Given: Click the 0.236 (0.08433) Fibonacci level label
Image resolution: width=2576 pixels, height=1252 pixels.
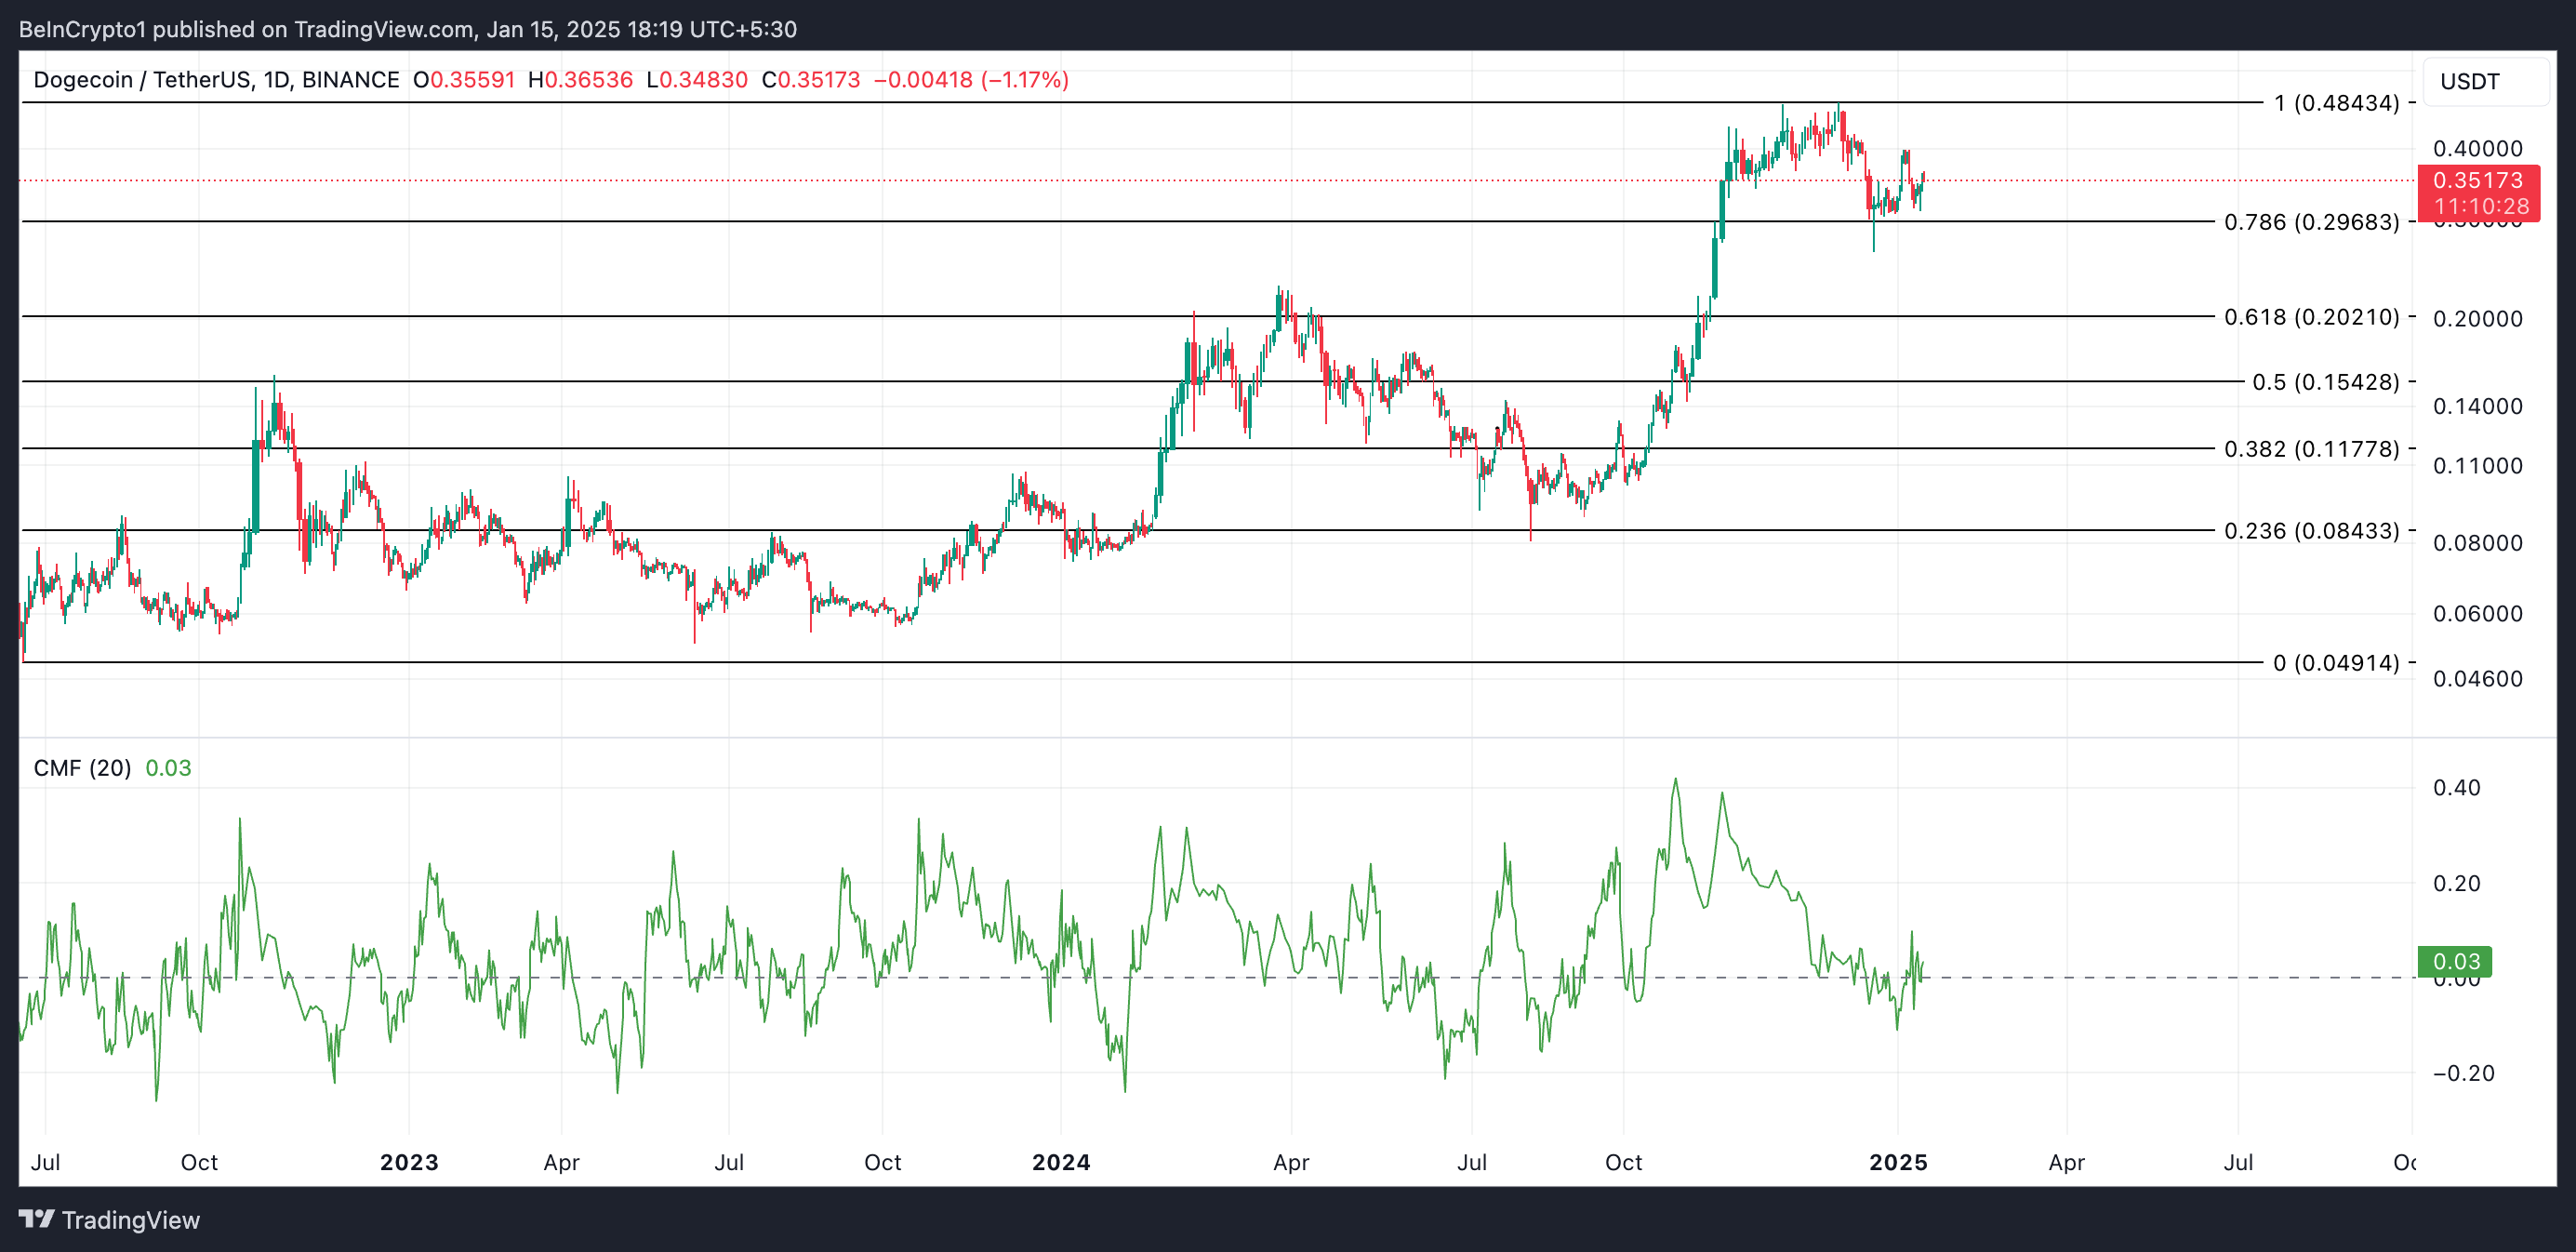Looking at the screenshot, I should tap(2310, 531).
